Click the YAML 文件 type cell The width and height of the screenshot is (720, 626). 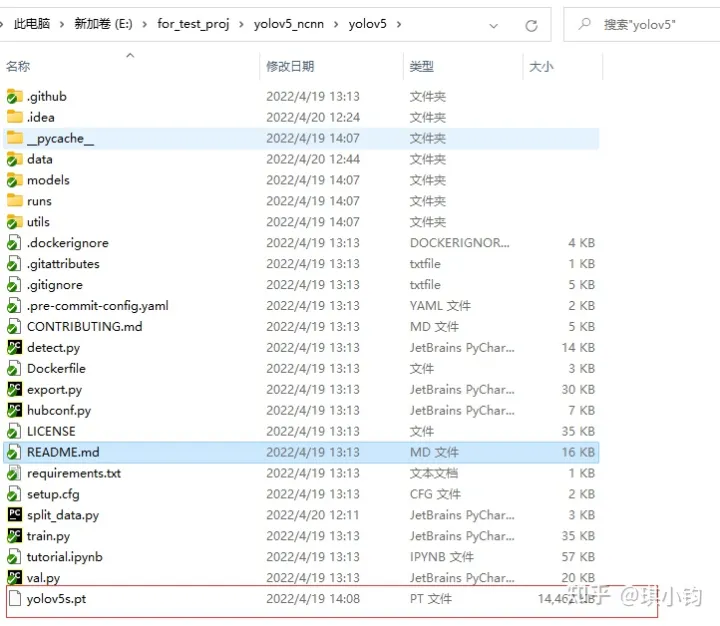[440, 306]
